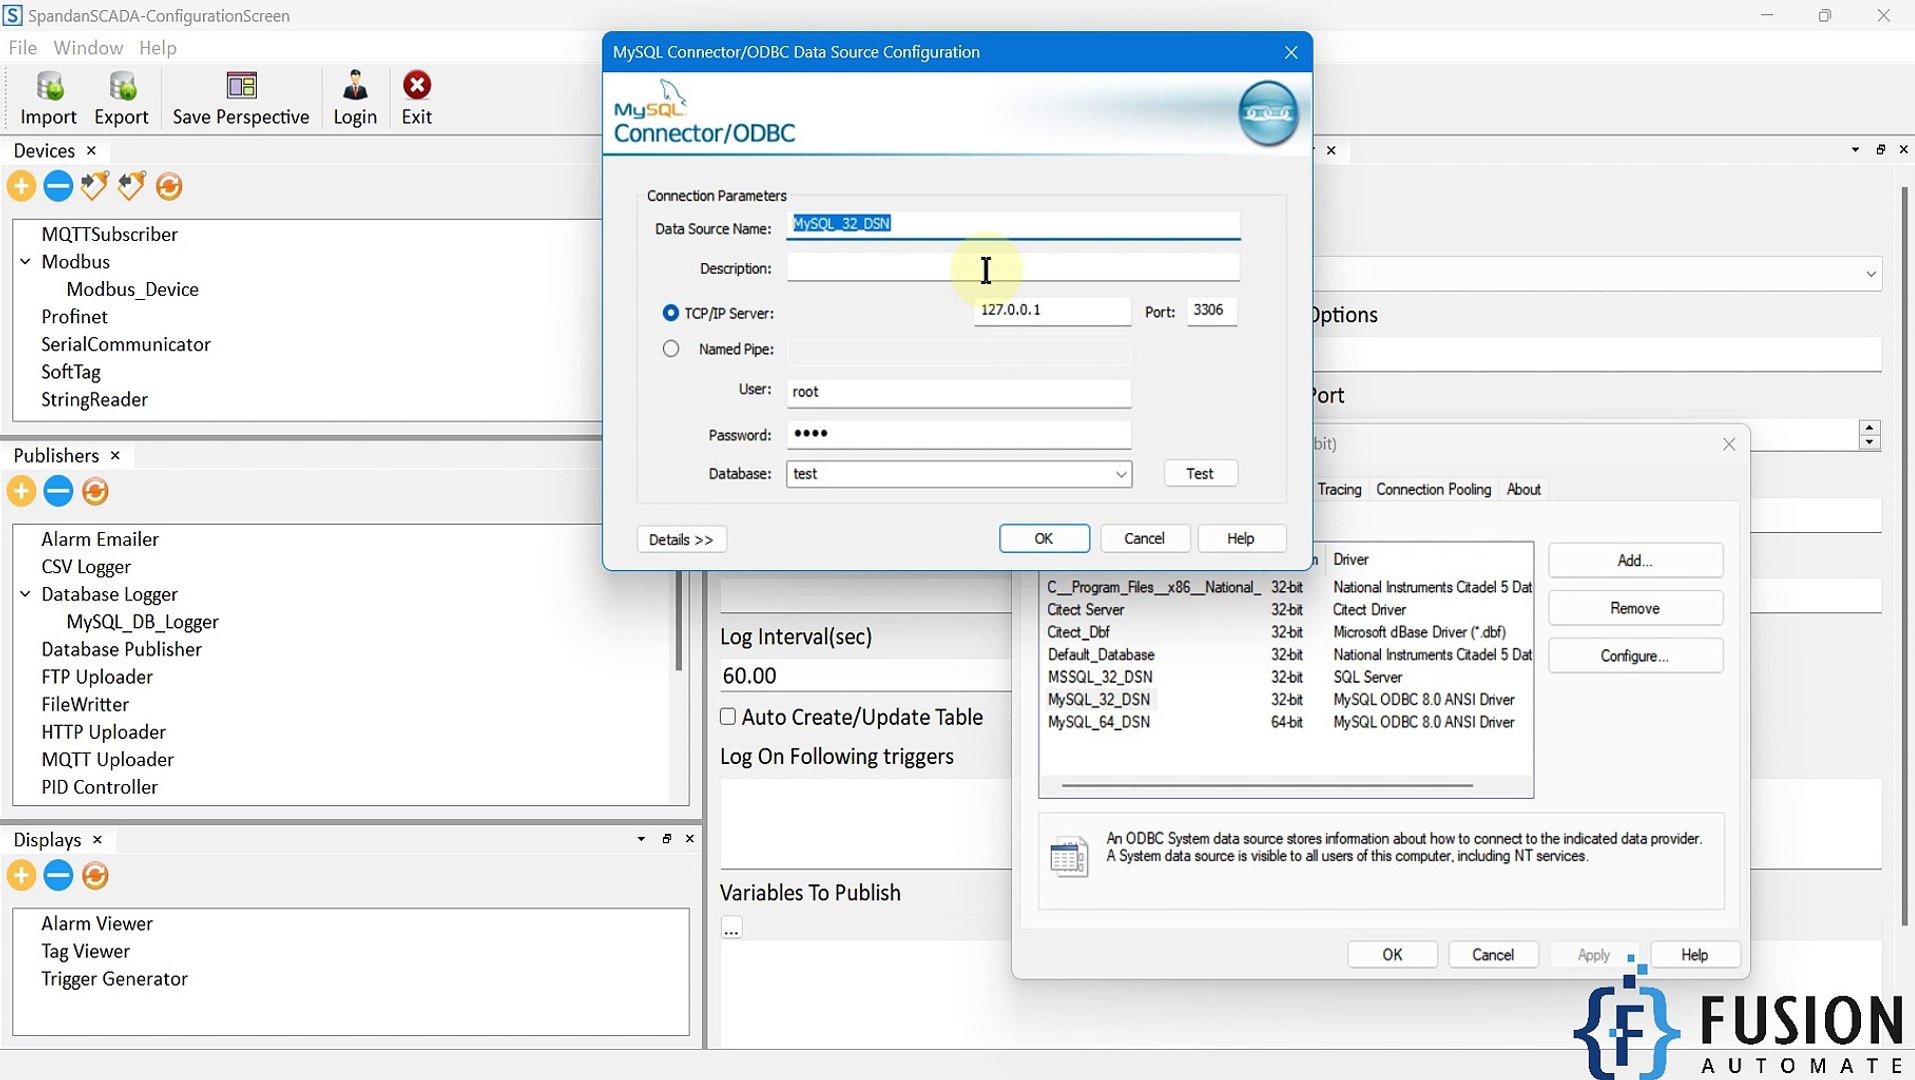Viewport: 1915px width, 1080px height.
Task: Refresh the Publishers panel list
Action: pyautogui.click(x=95, y=491)
